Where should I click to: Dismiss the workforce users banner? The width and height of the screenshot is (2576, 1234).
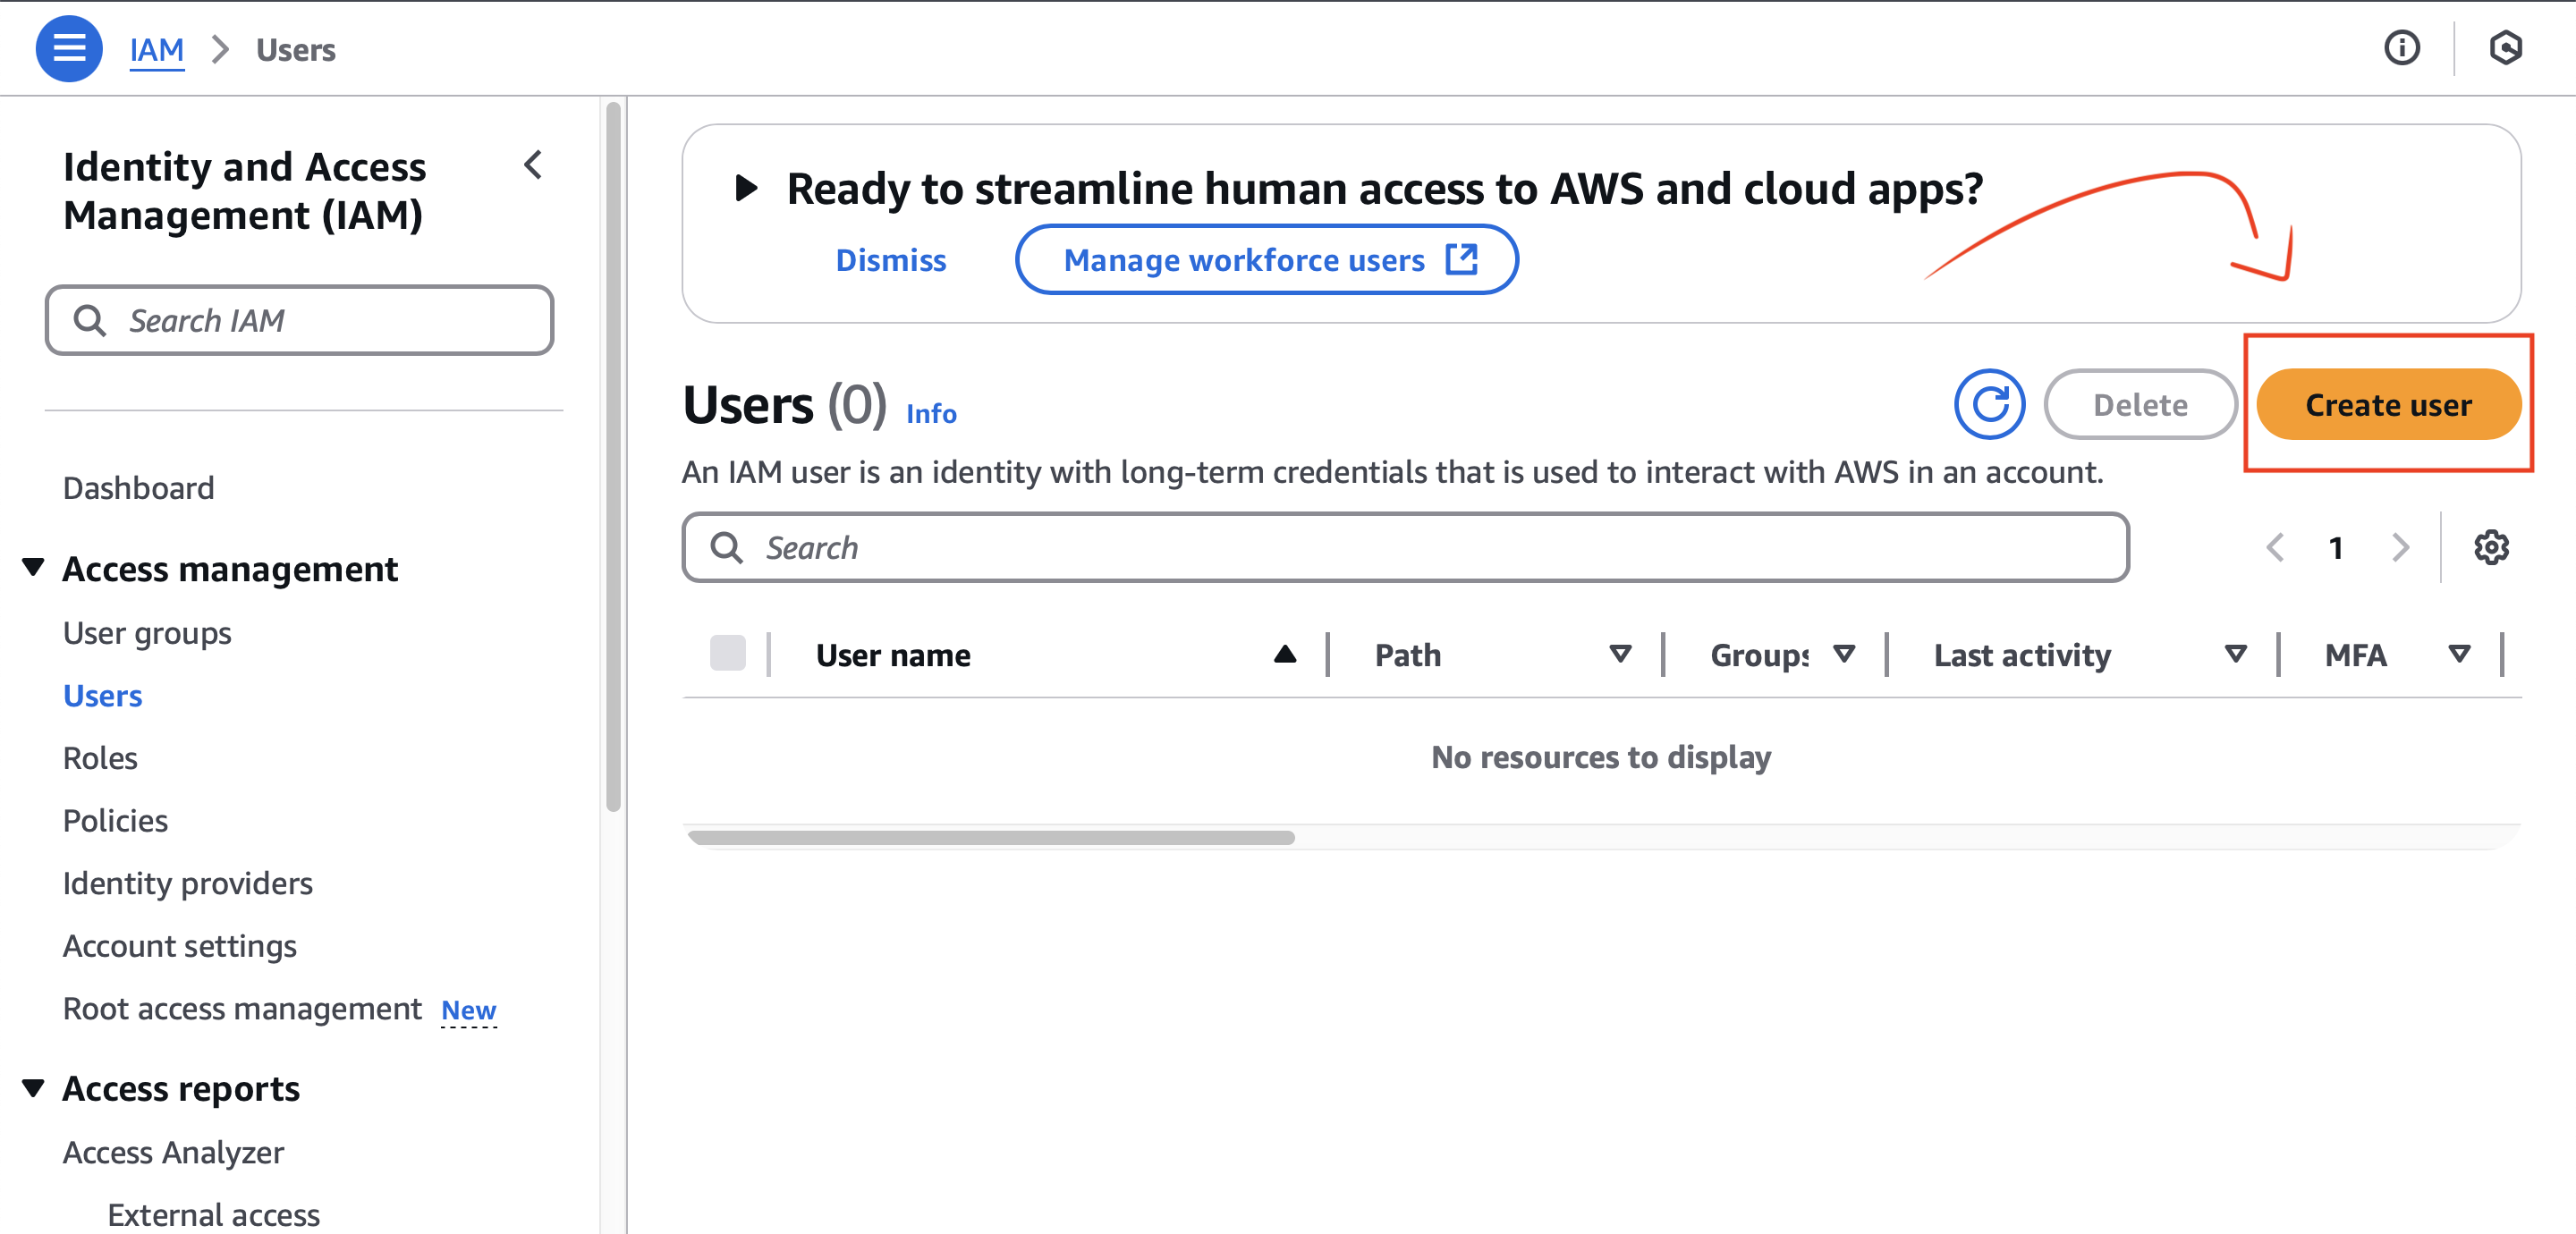pos(891,260)
